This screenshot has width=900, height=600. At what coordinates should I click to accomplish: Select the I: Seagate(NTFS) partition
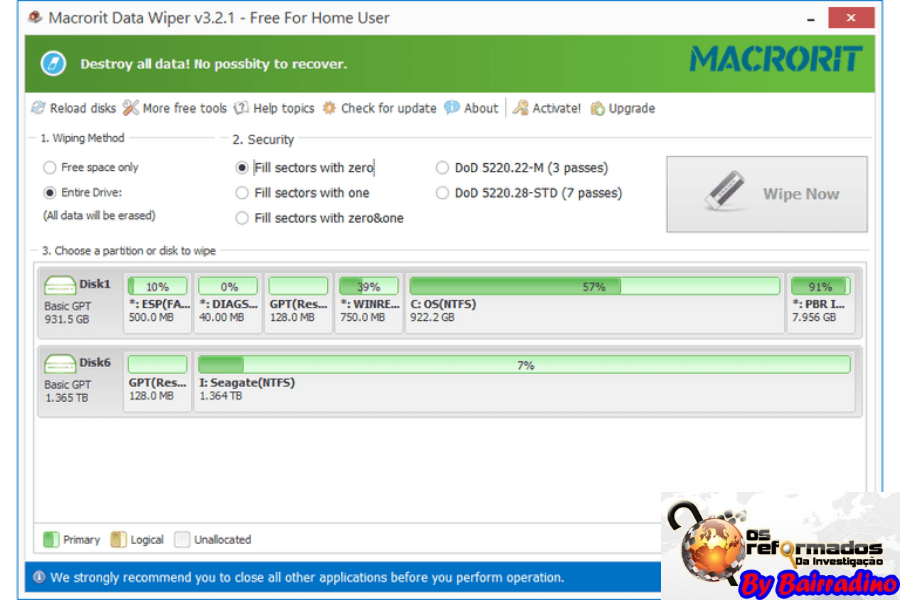tap(525, 382)
